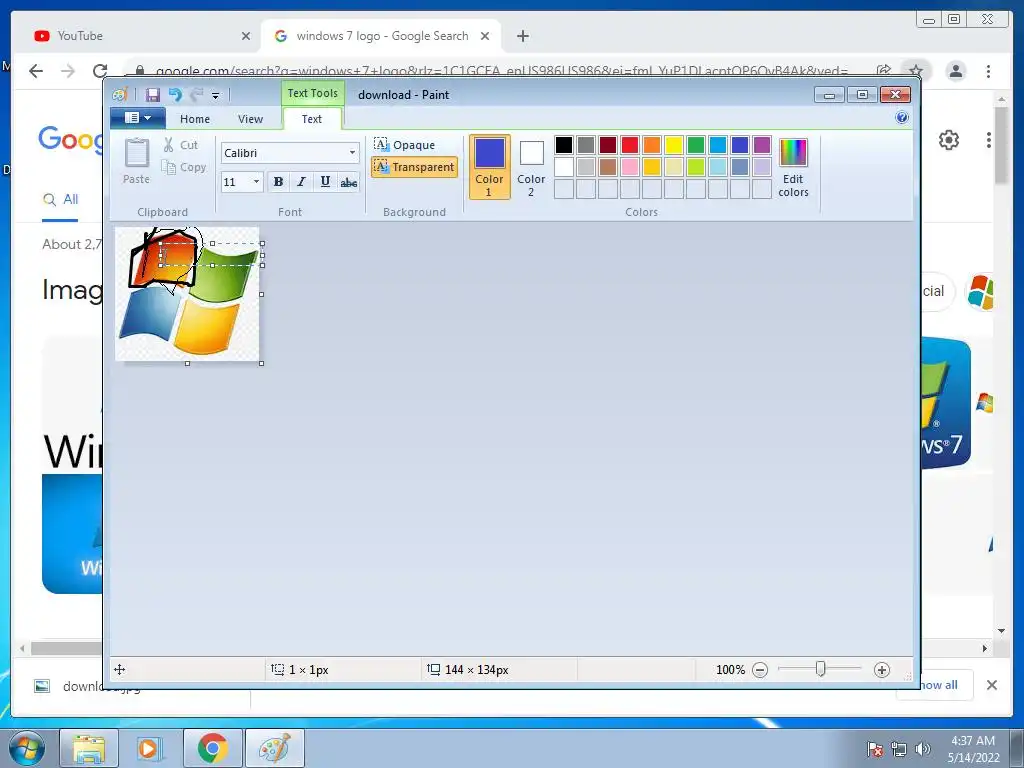Select the Text ribbon tab
The height and width of the screenshot is (768, 1024).
(312, 119)
